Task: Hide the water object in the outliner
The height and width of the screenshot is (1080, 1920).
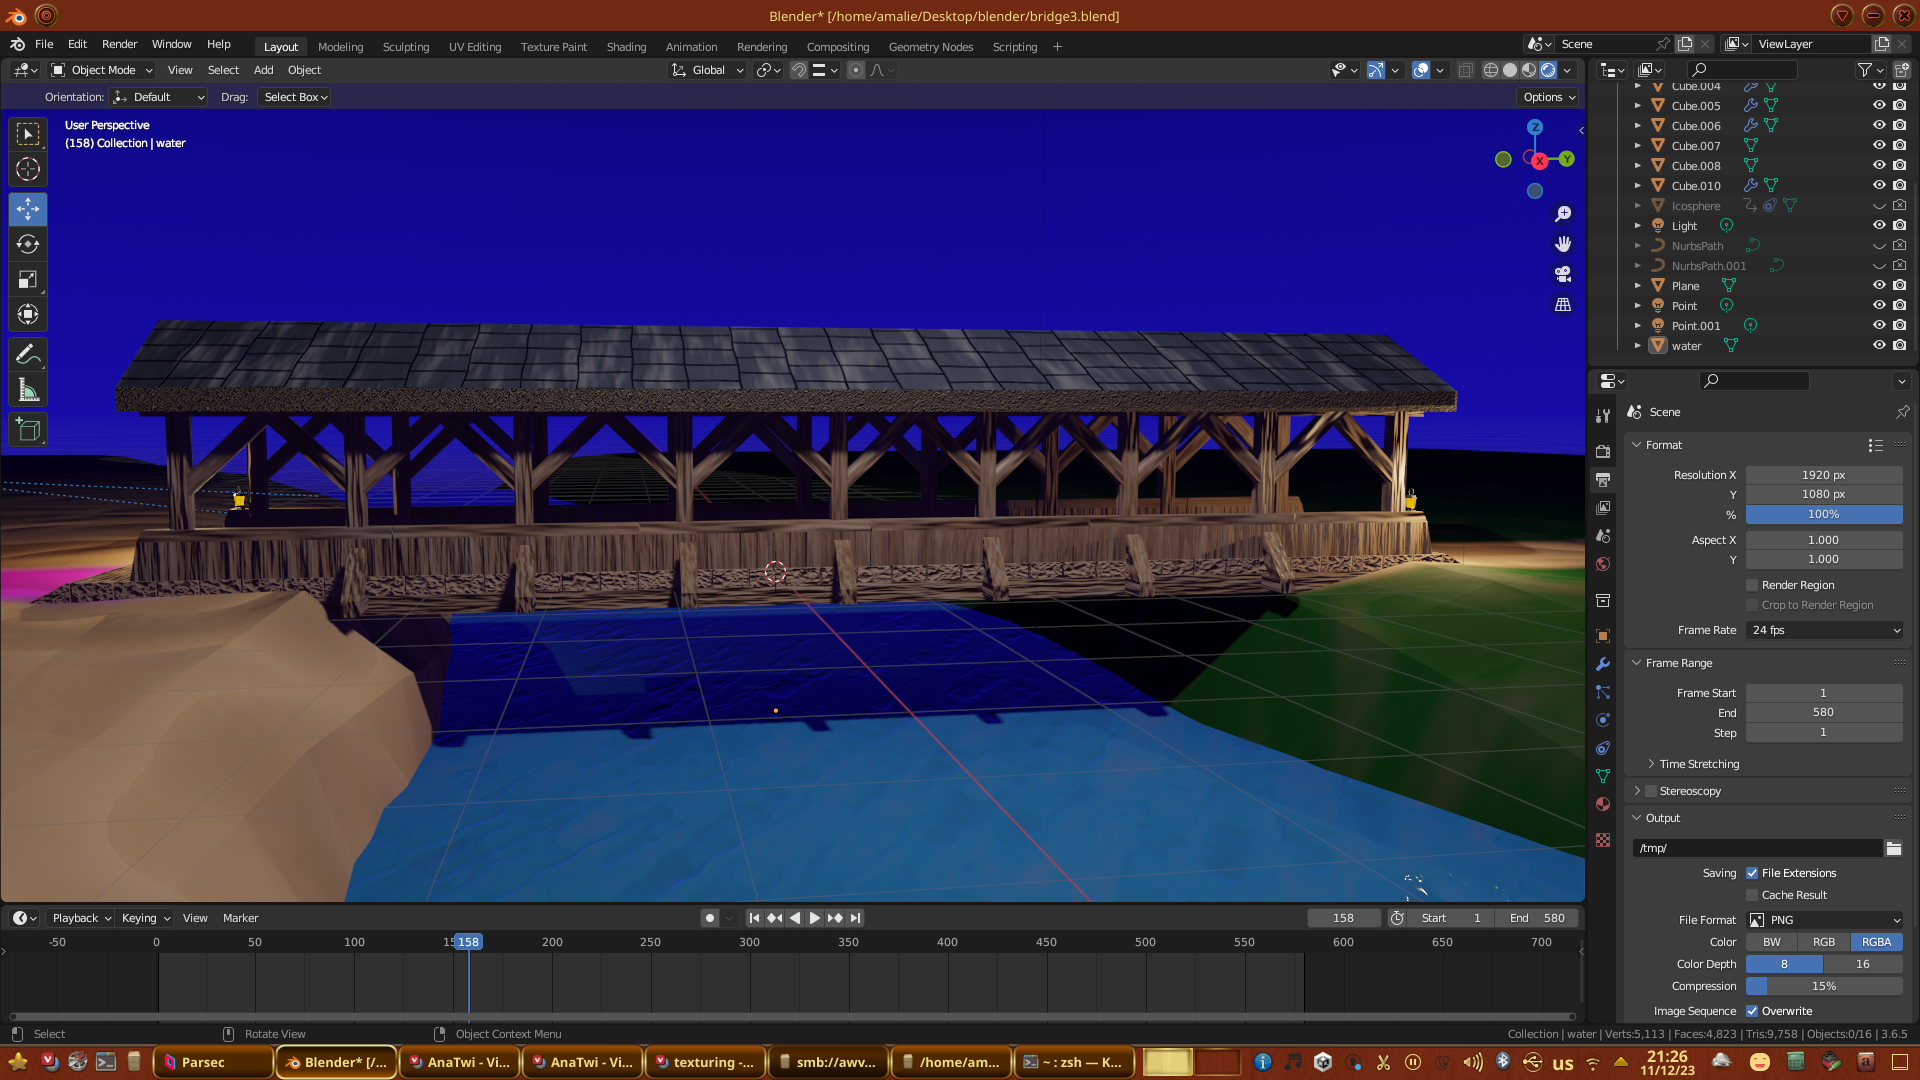Action: pyautogui.click(x=1879, y=345)
